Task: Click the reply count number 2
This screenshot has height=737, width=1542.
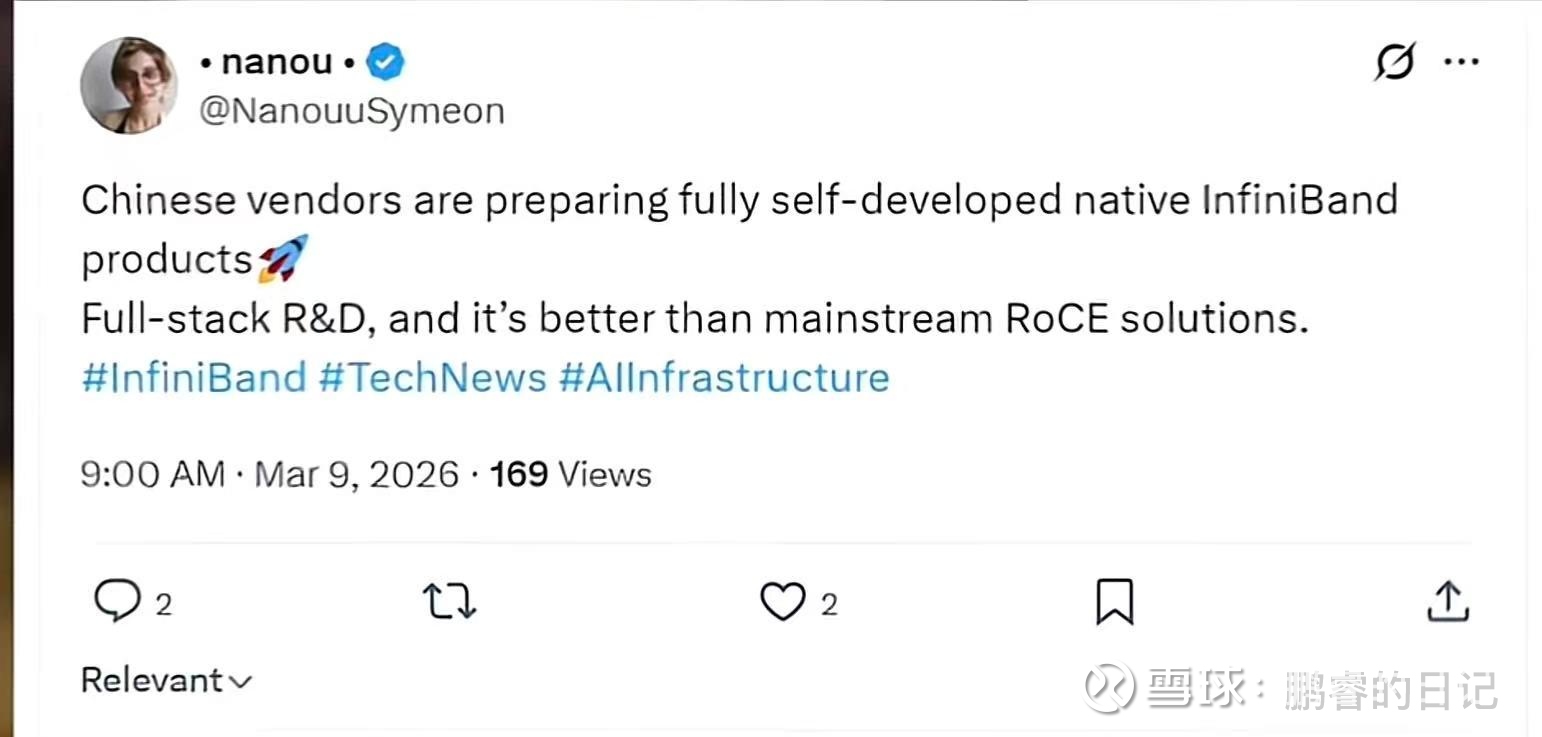Action: tap(163, 605)
